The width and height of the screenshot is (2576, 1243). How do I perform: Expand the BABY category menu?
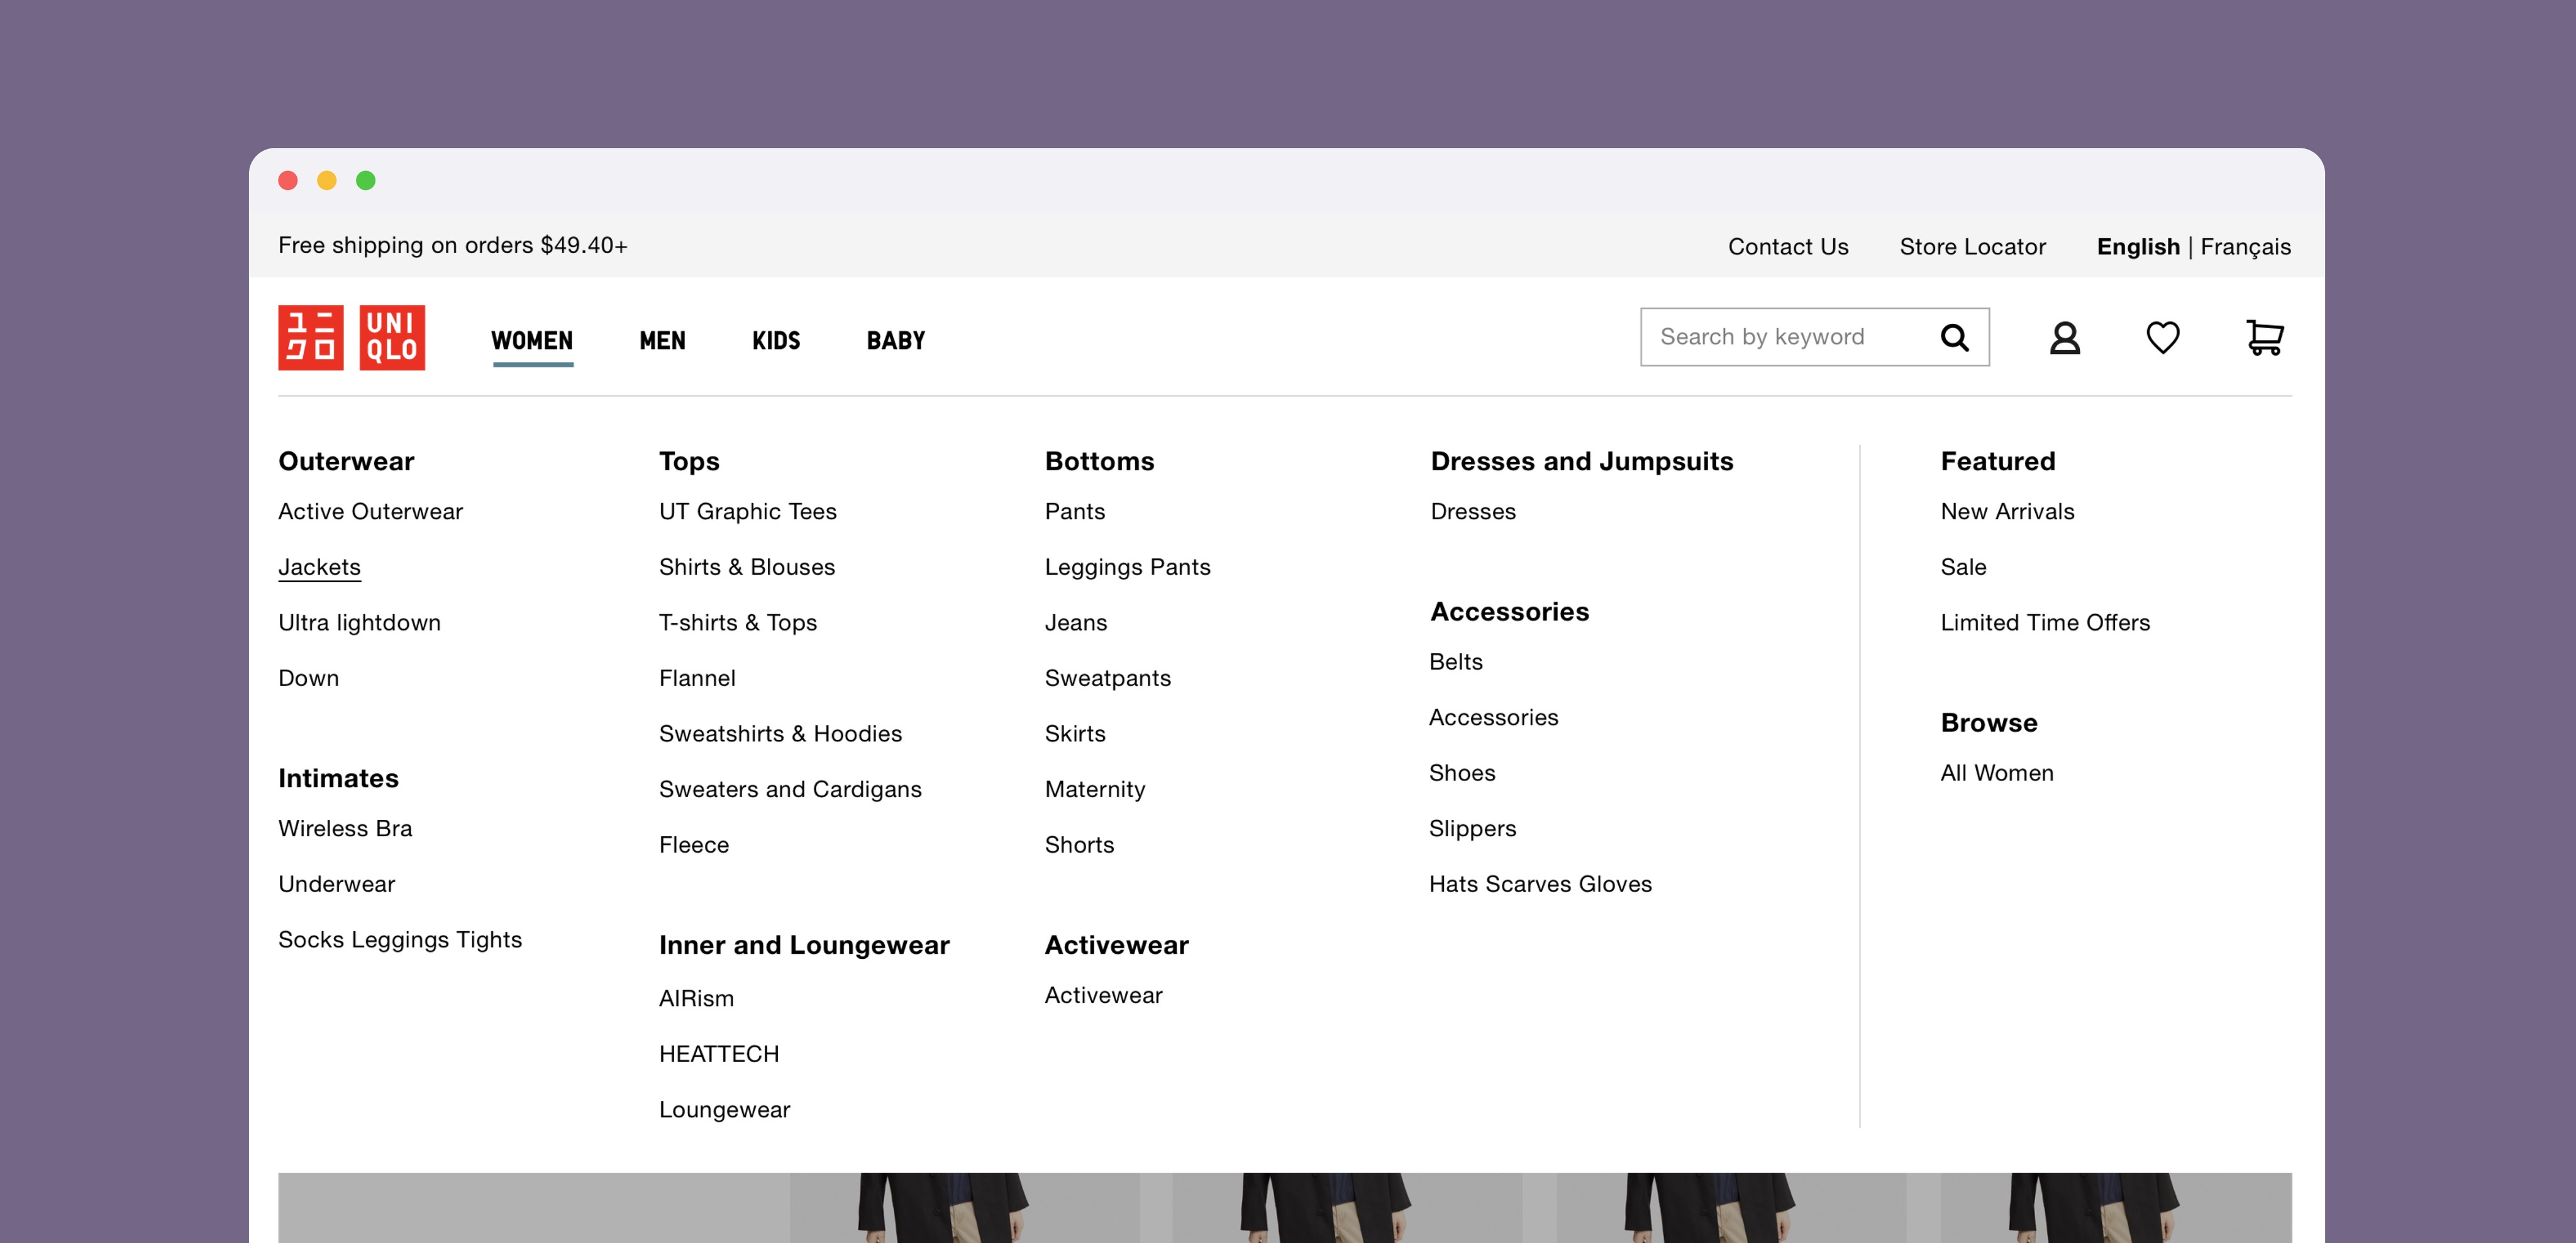coord(895,341)
